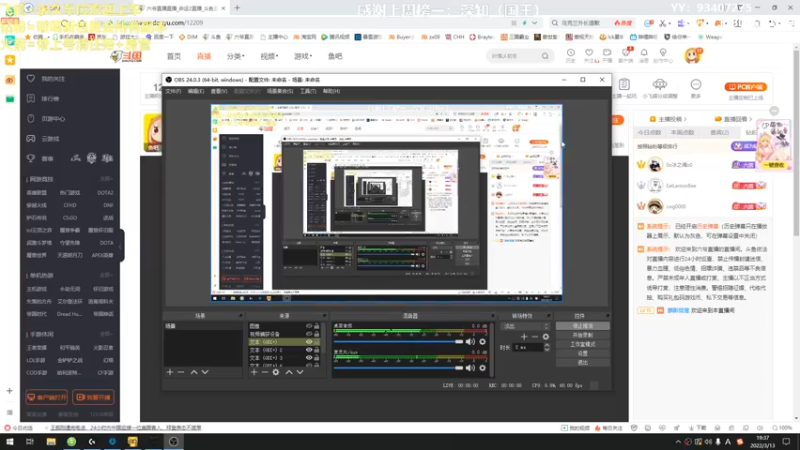
Task: Open the 淡出 transition type dropdown
Action: pos(526,326)
